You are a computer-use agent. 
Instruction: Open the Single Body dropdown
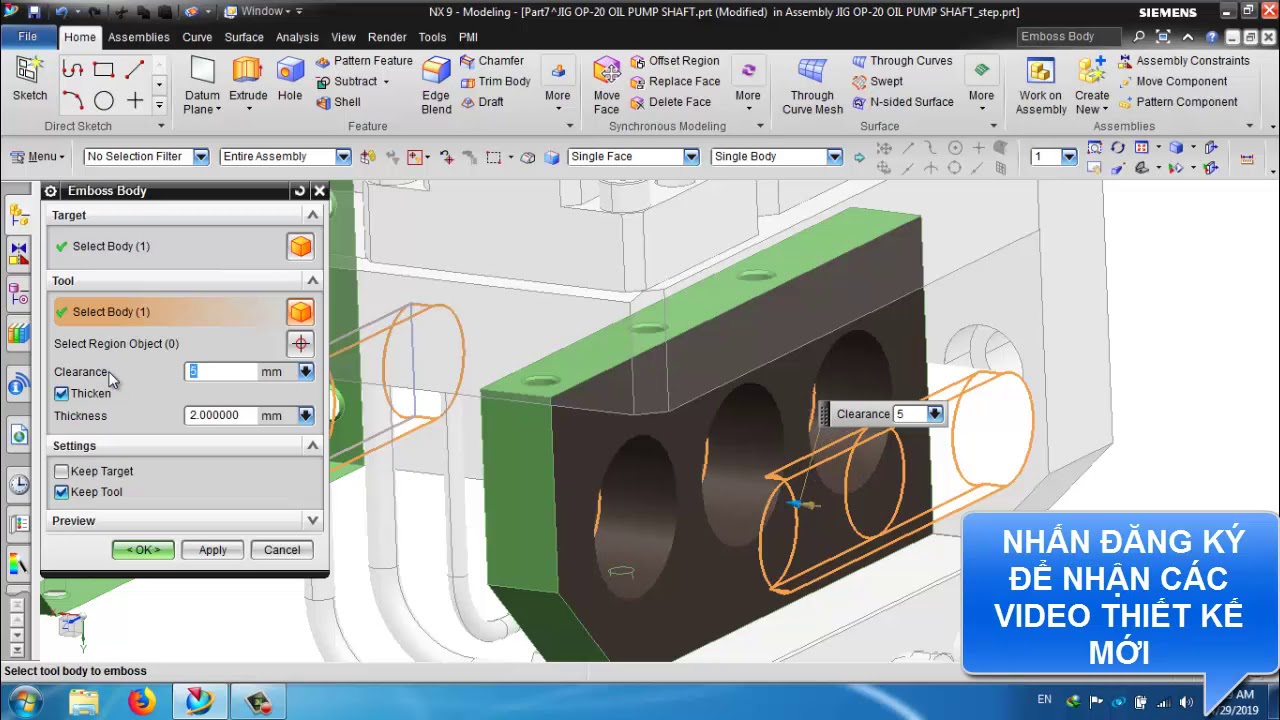(834, 157)
